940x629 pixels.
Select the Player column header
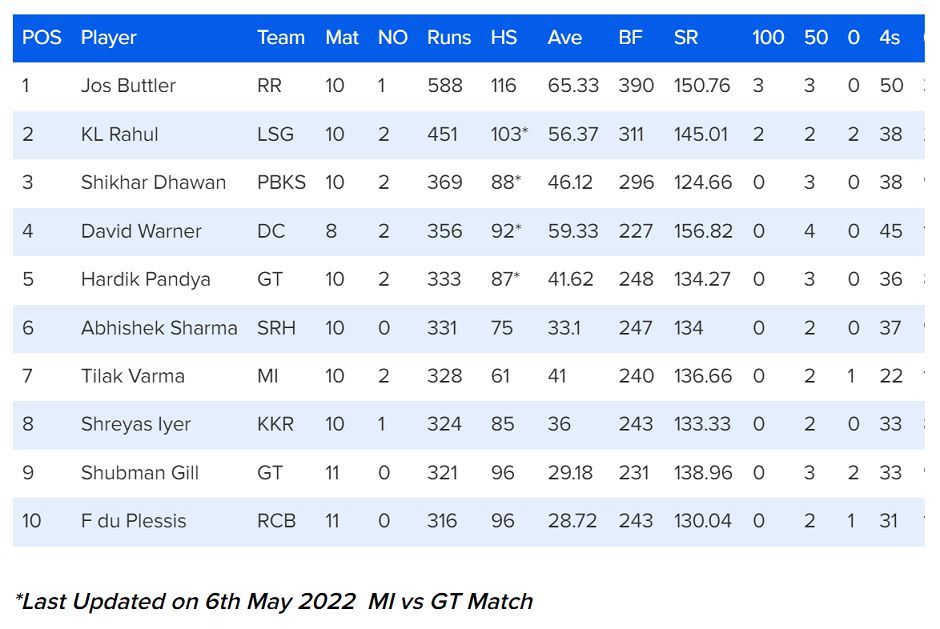pyautogui.click(x=108, y=38)
